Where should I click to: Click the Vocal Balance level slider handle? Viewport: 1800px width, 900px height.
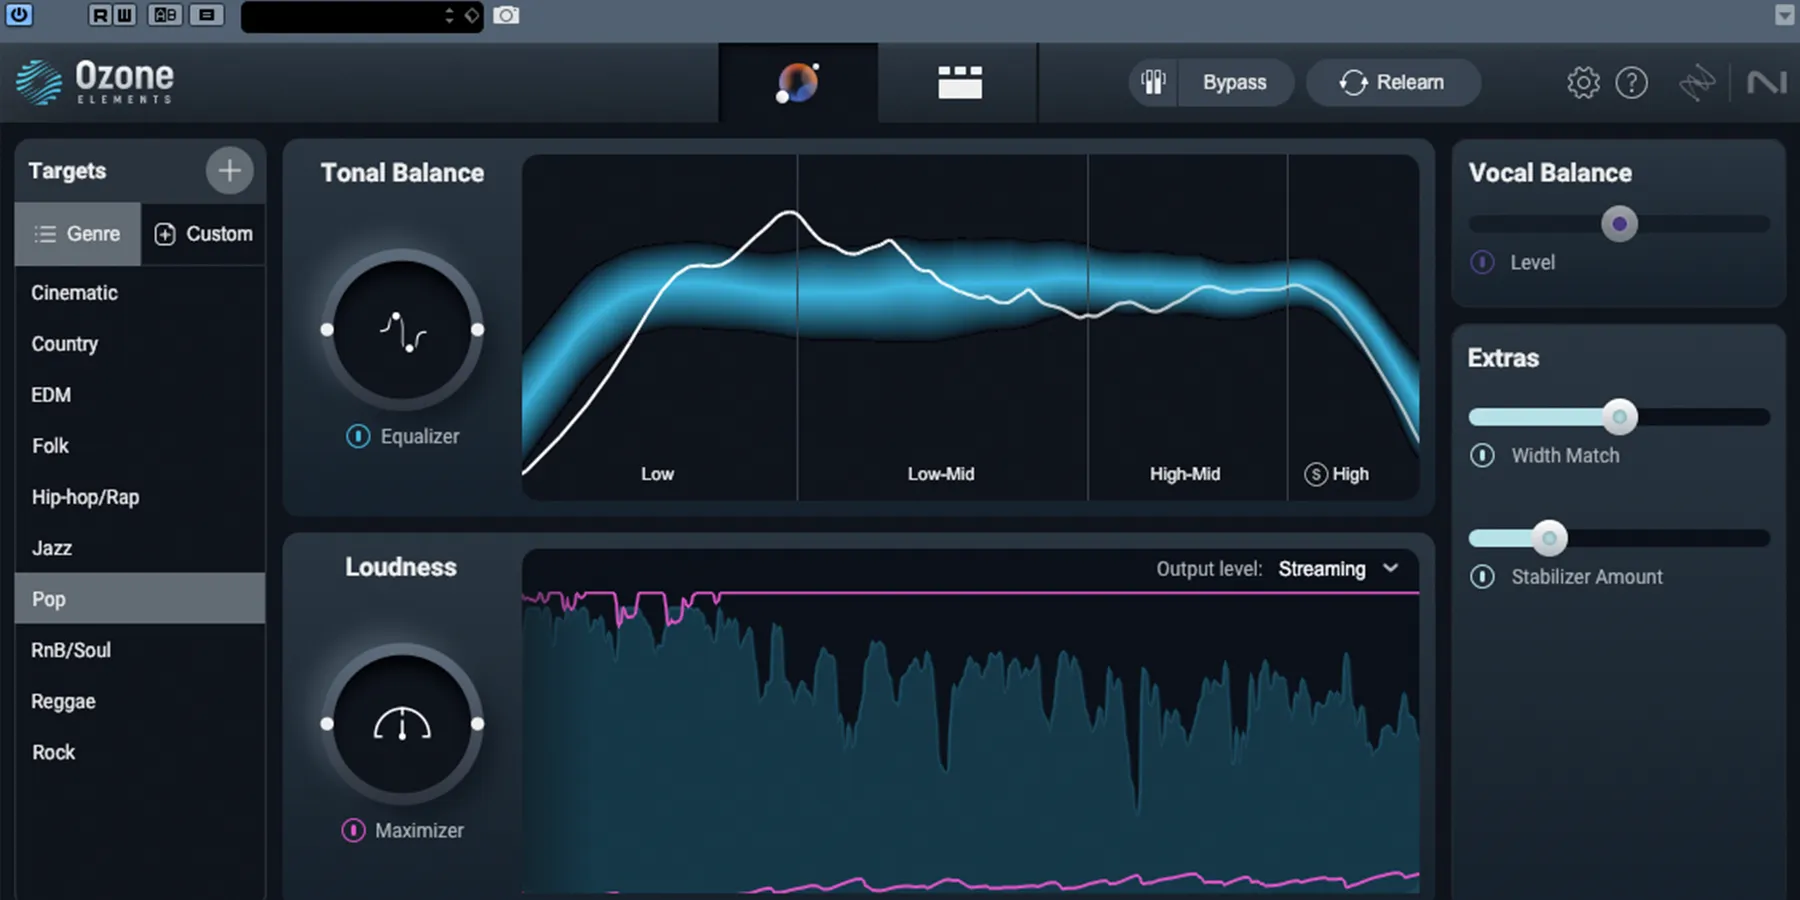(x=1619, y=224)
